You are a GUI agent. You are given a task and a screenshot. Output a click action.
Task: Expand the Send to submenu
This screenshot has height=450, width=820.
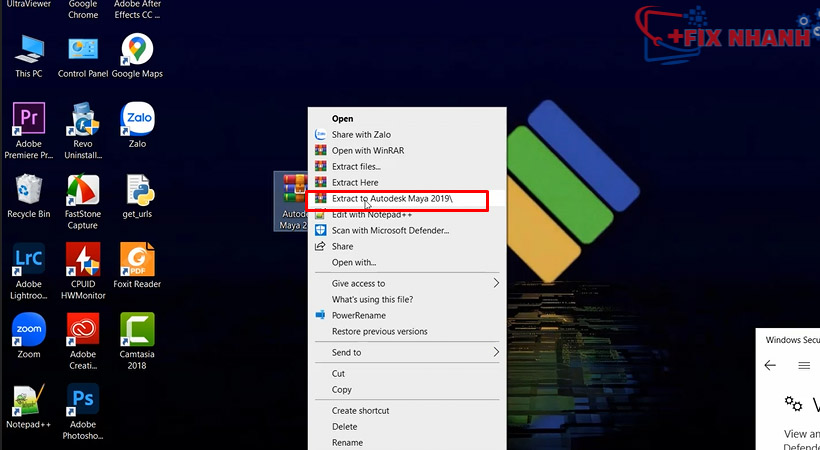point(407,353)
